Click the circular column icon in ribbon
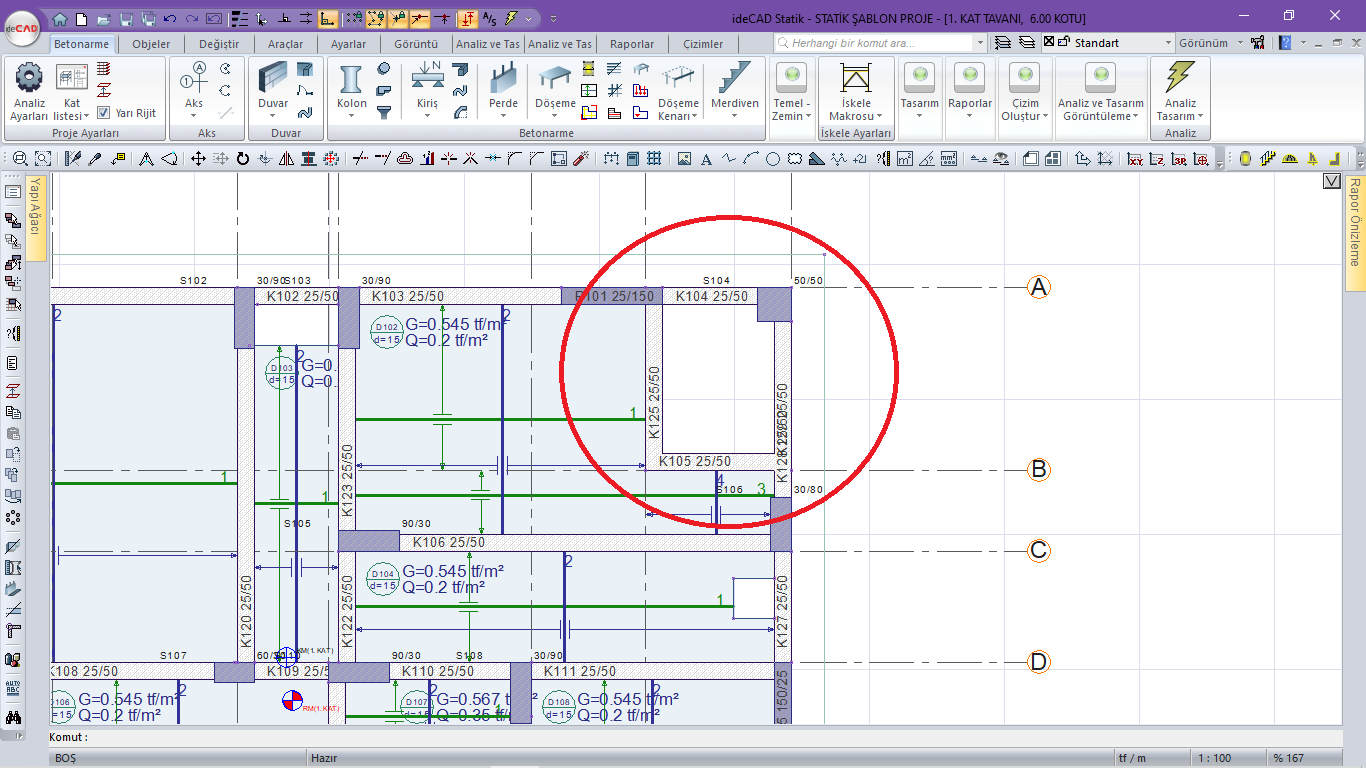The image size is (1366, 768). (383, 68)
